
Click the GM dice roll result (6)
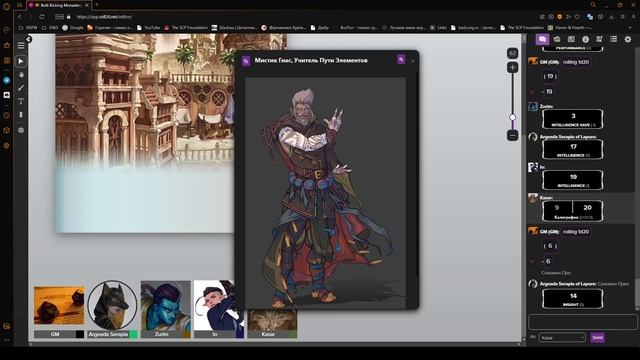click(x=550, y=246)
